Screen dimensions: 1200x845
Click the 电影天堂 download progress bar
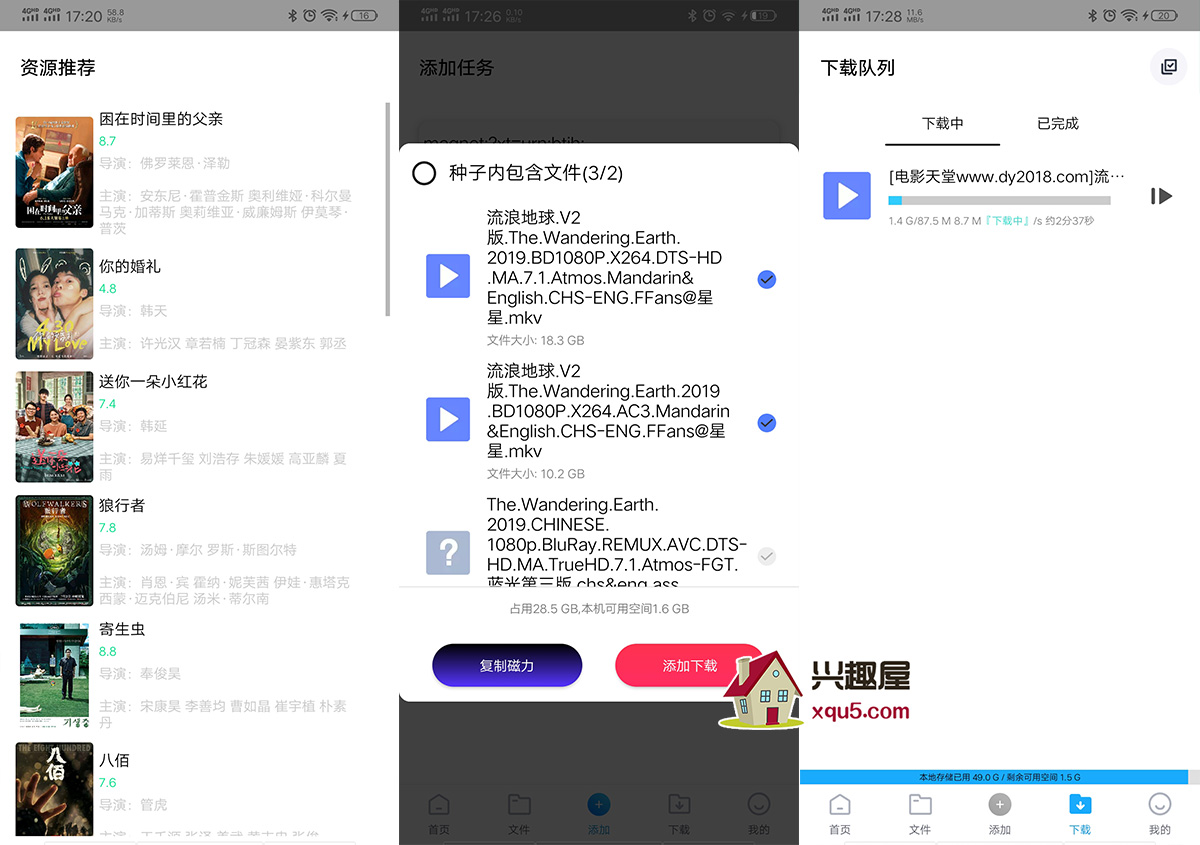pos(999,201)
